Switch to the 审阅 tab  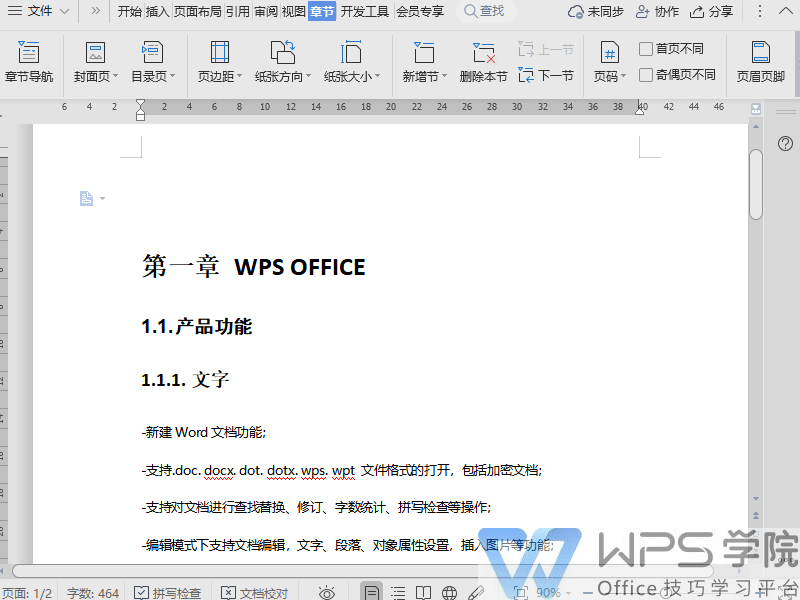point(266,11)
